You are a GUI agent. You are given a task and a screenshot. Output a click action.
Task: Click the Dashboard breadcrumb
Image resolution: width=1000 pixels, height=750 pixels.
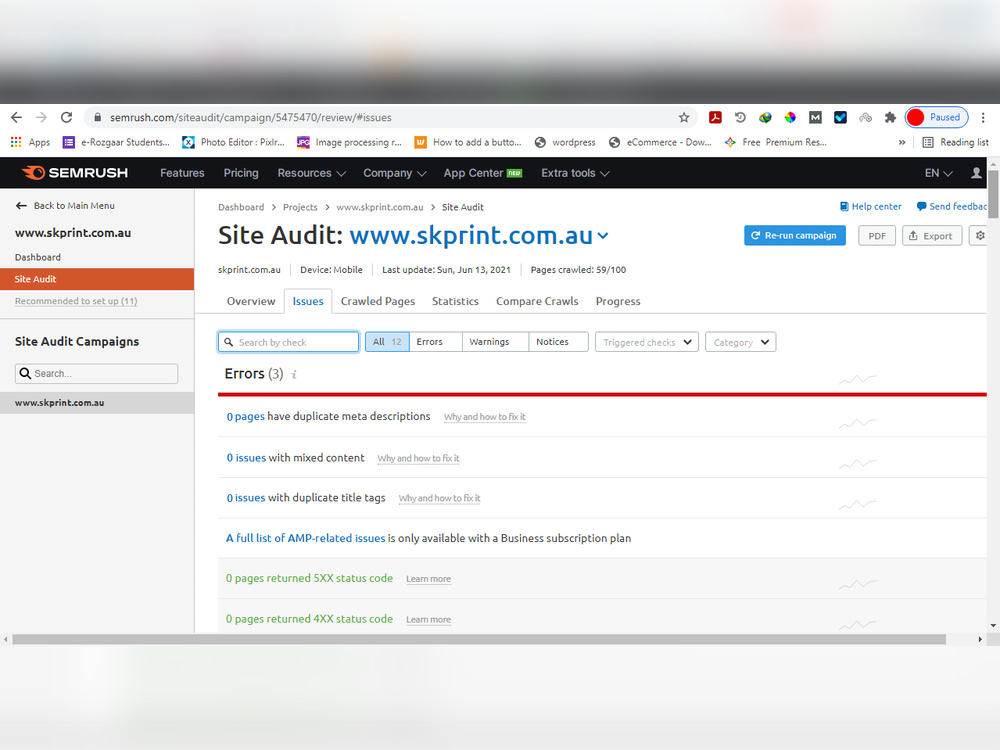coord(241,207)
